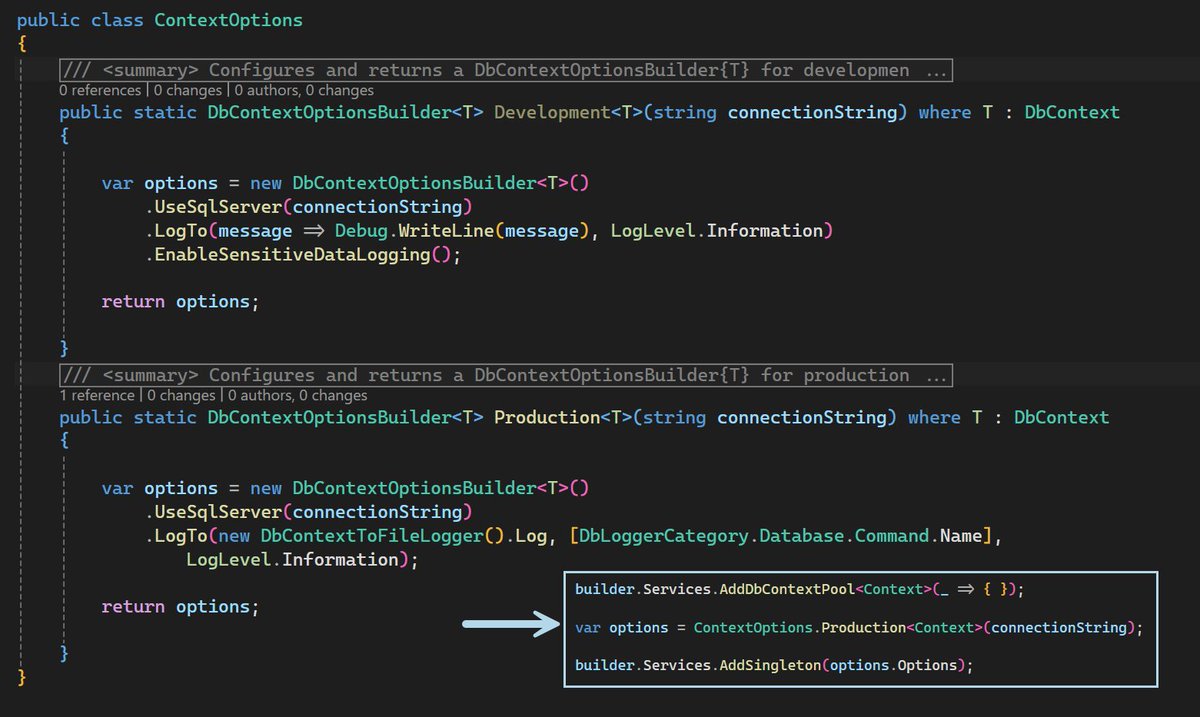This screenshot has width=1200, height=717.
Task: Expand the collapsed summary comment for development
Action: click(506, 70)
